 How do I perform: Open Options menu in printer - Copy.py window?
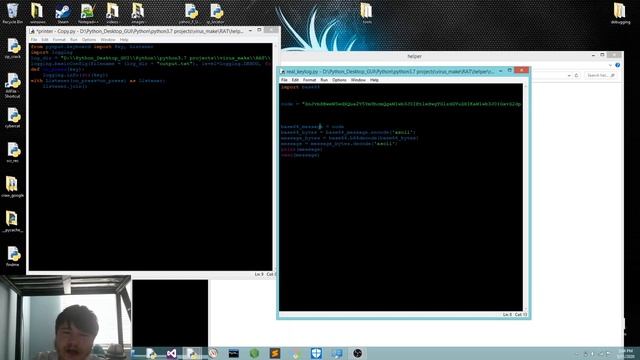(x=89, y=40)
